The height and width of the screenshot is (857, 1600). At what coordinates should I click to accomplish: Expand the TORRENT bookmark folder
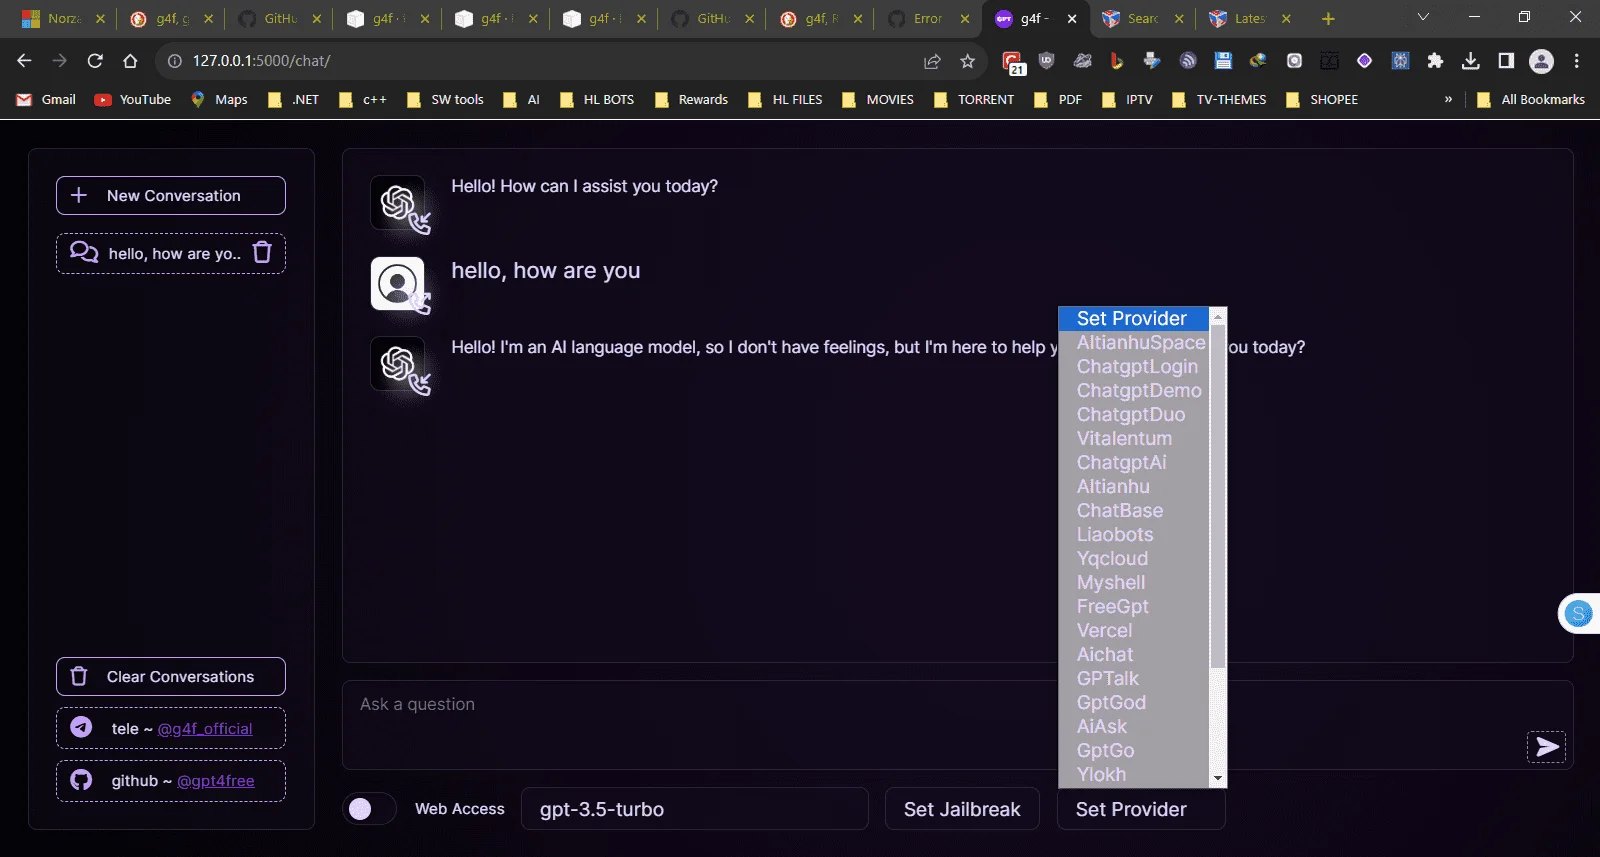pos(973,99)
